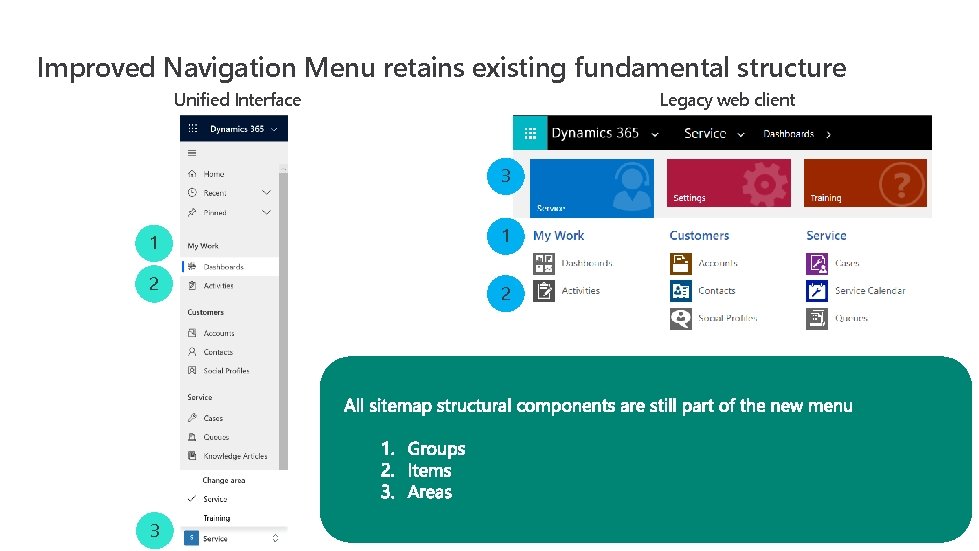Open Social Profiles in the sidebar

pyautogui.click(x=229, y=371)
